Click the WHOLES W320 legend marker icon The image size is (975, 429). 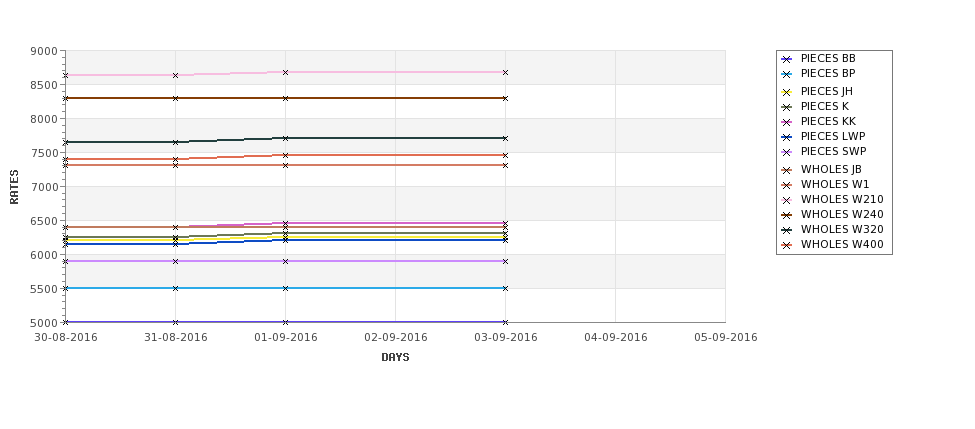click(787, 230)
